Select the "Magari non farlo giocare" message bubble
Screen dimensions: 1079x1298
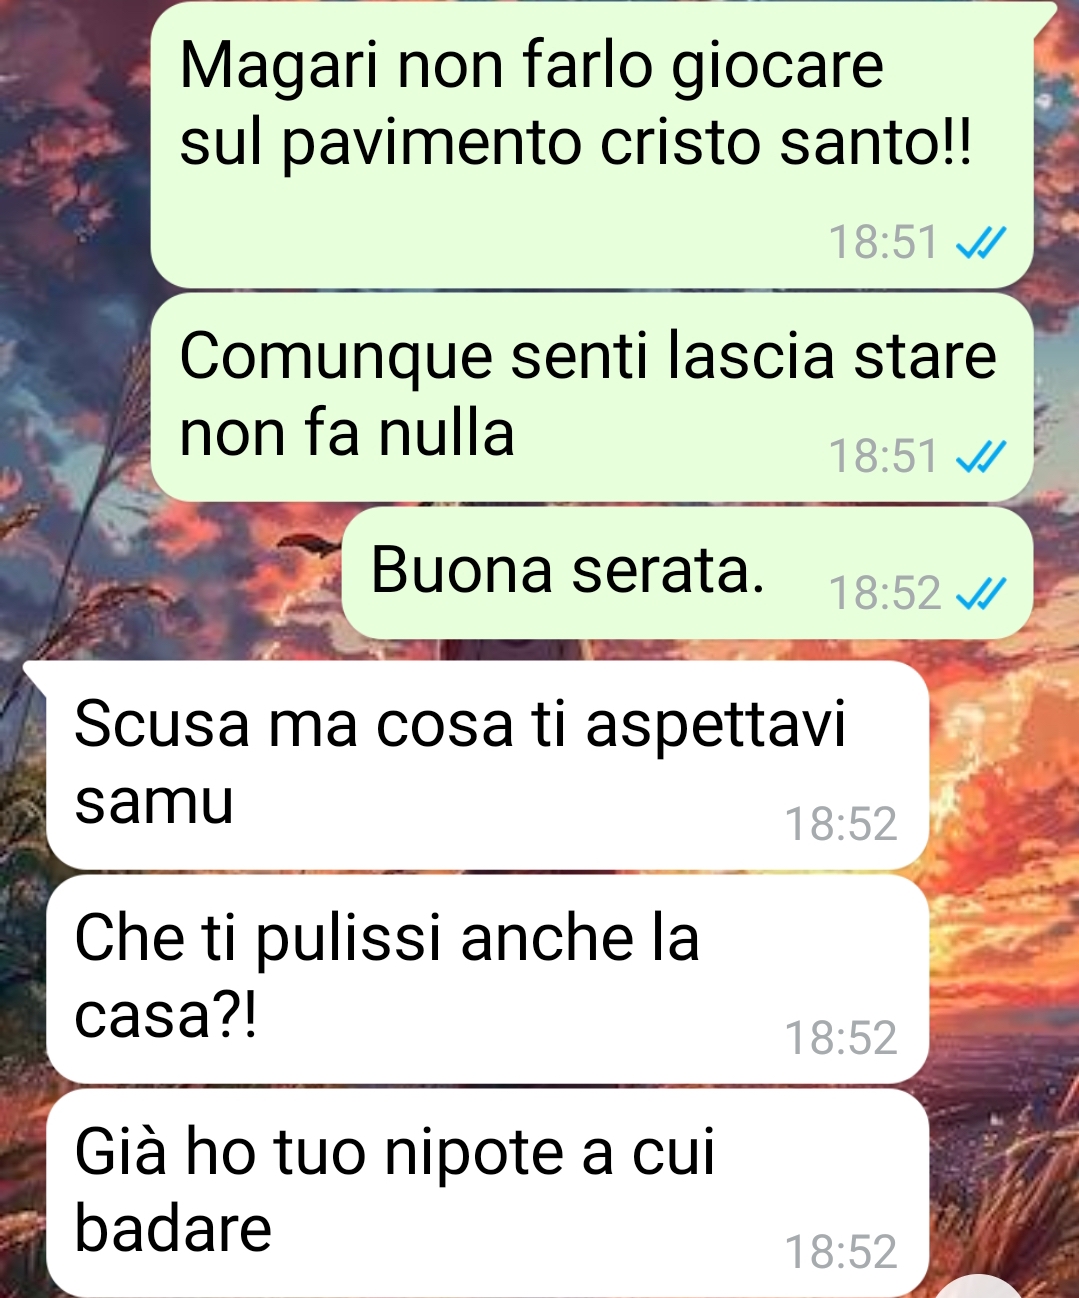pyautogui.click(x=592, y=145)
